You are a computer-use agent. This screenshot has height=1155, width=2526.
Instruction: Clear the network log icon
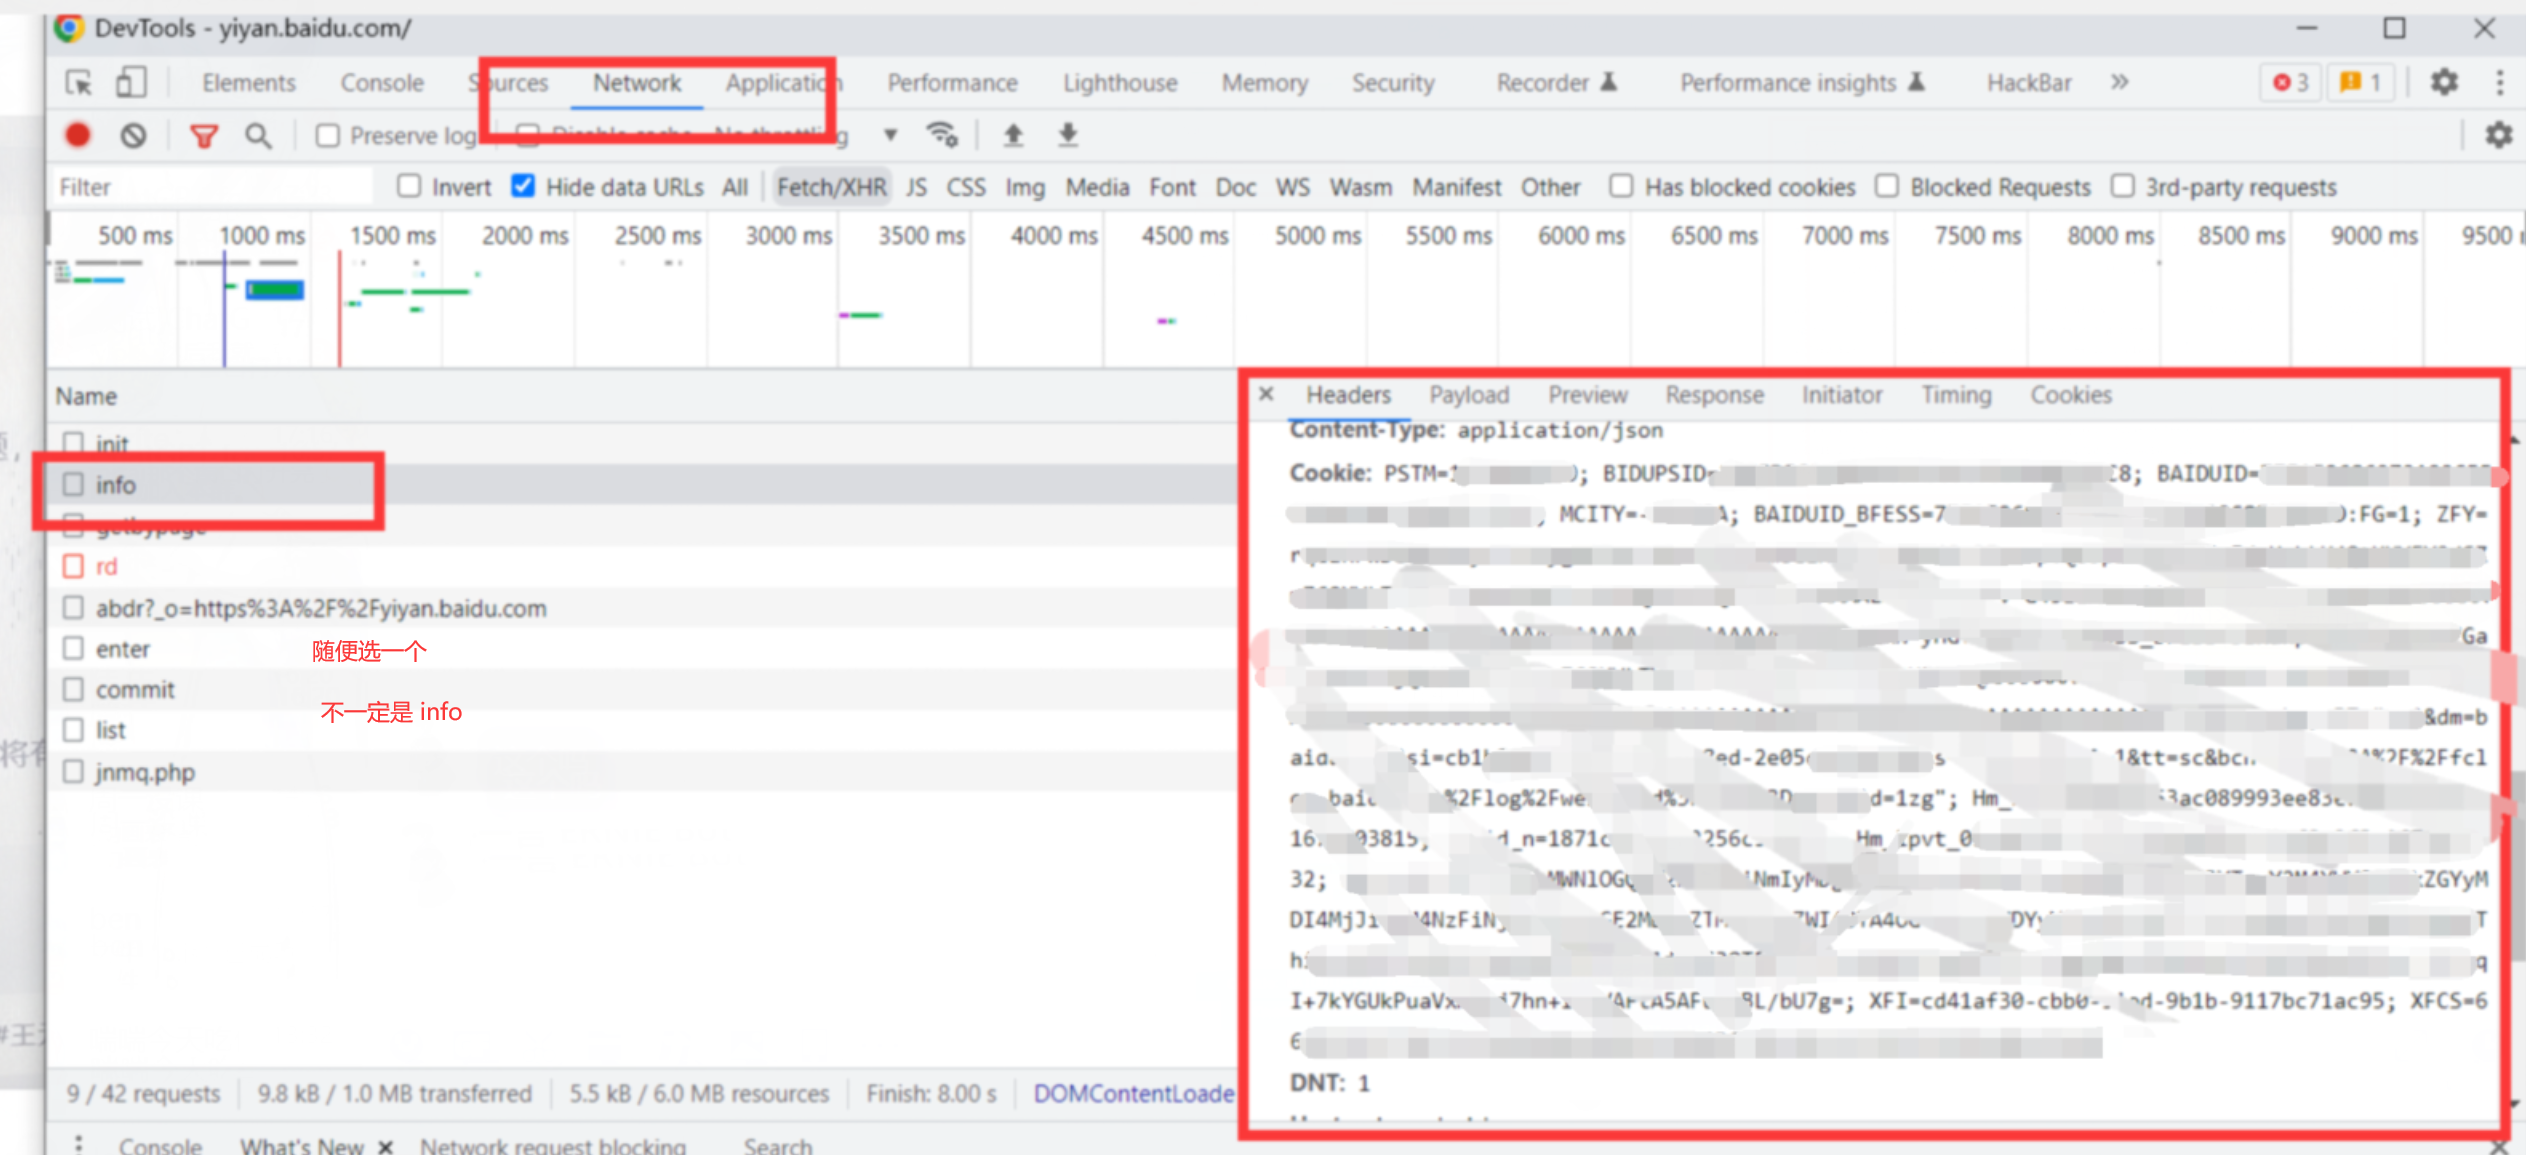click(133, 135)
